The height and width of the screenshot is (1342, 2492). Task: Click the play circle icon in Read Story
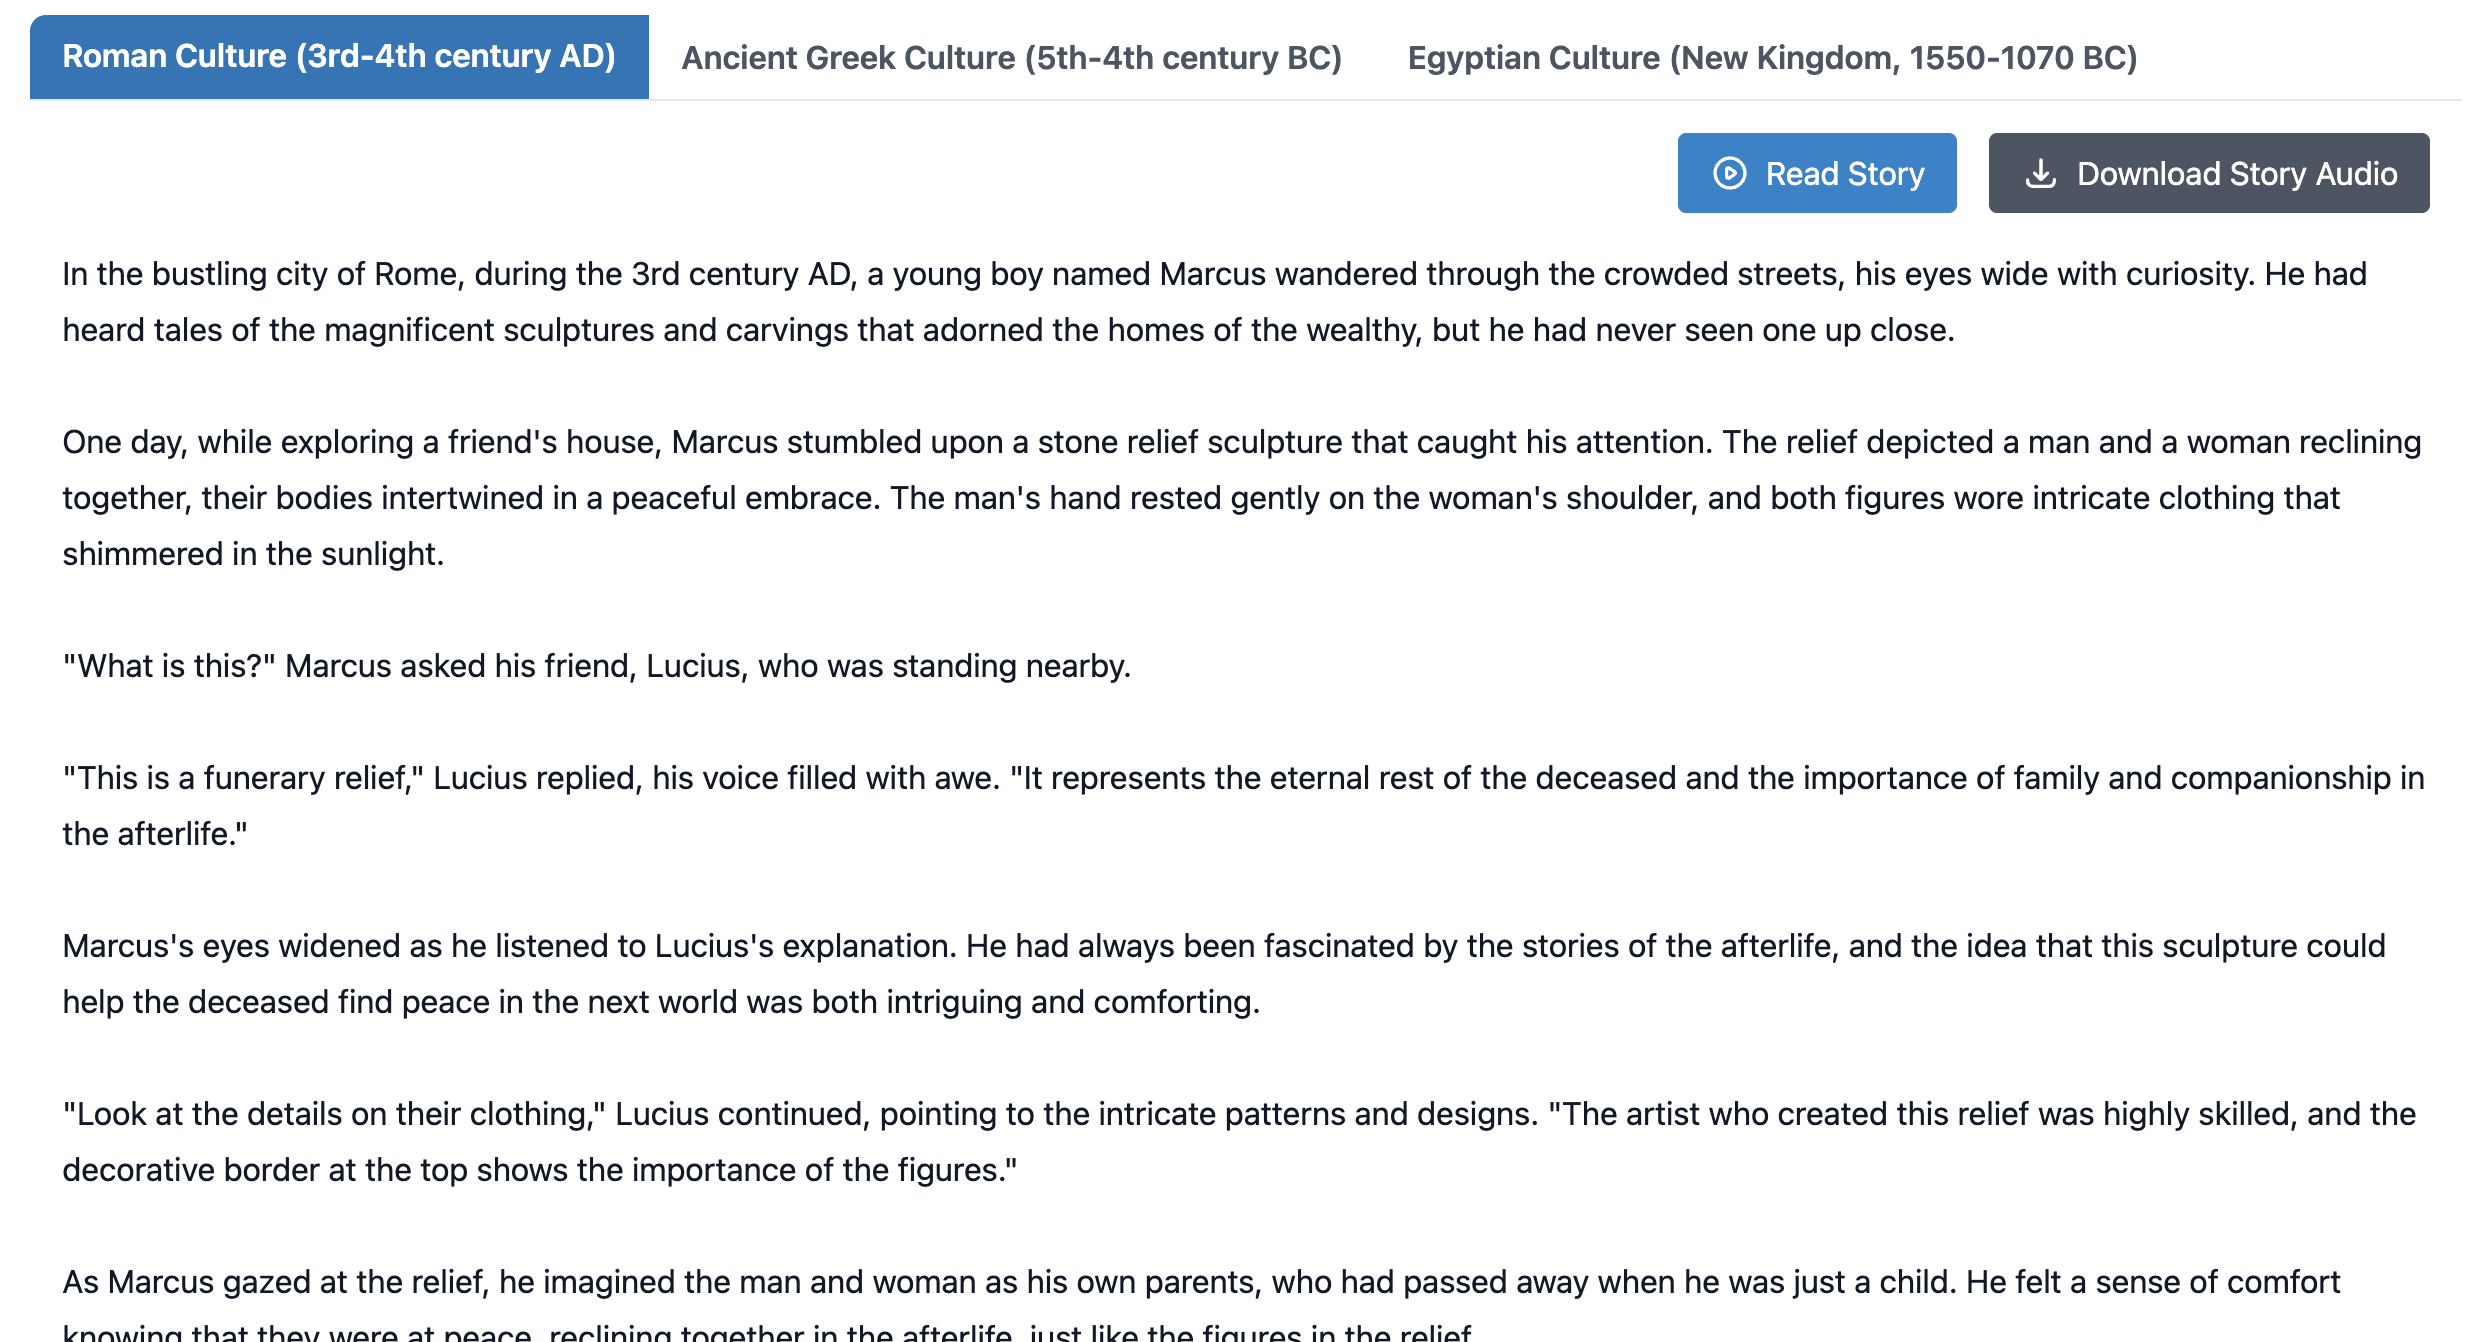[x=1729, y=173]
